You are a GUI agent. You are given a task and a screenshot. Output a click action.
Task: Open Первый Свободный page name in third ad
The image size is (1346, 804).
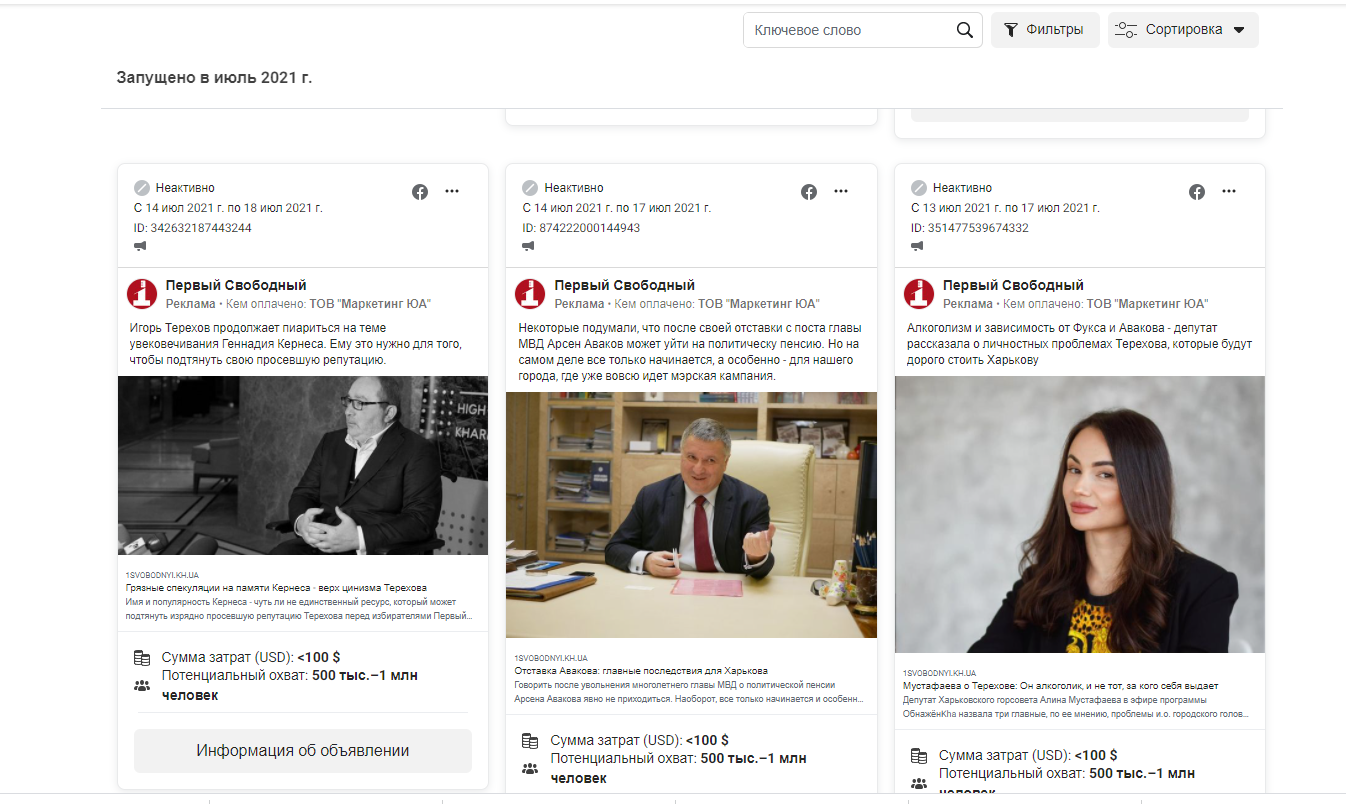click(x=1013, y=286)
